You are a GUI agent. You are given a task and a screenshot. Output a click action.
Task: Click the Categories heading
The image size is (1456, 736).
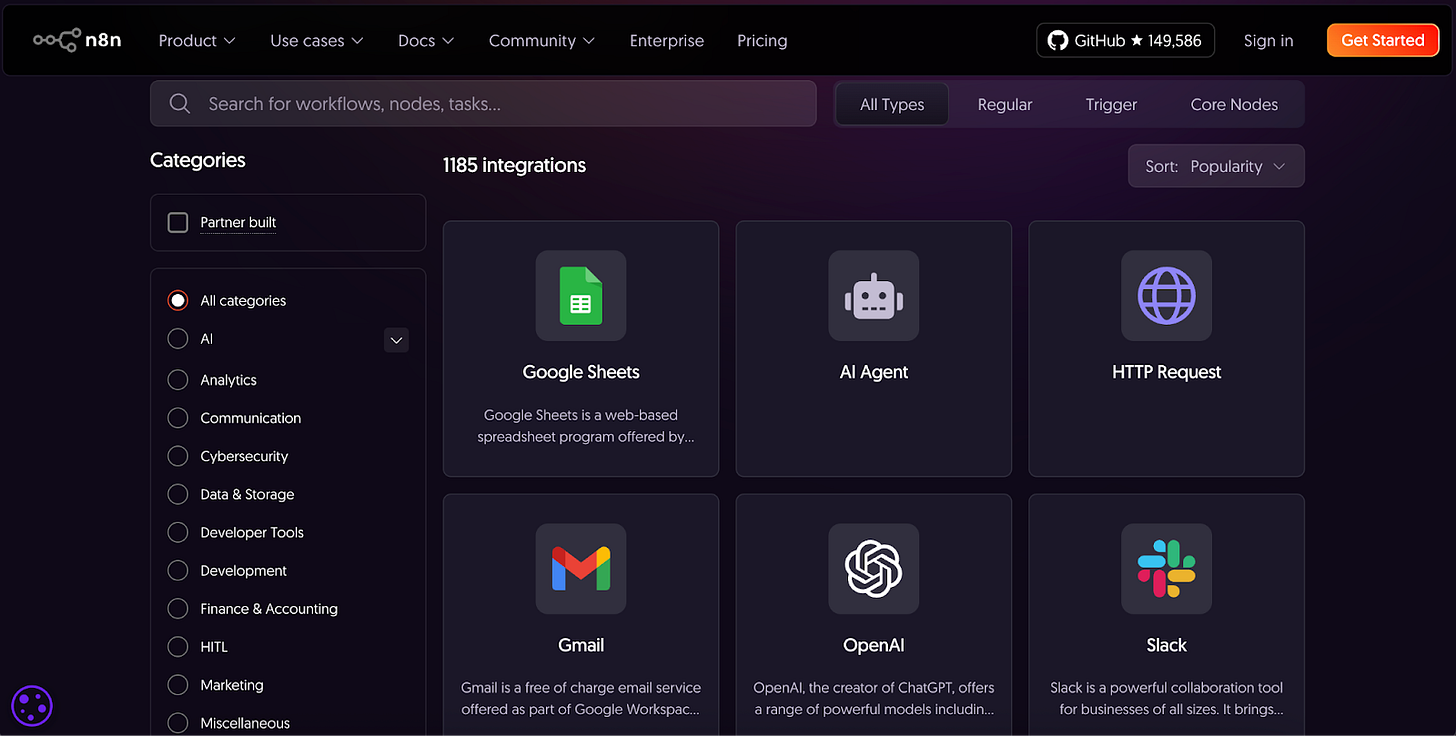tap(198, 160)
